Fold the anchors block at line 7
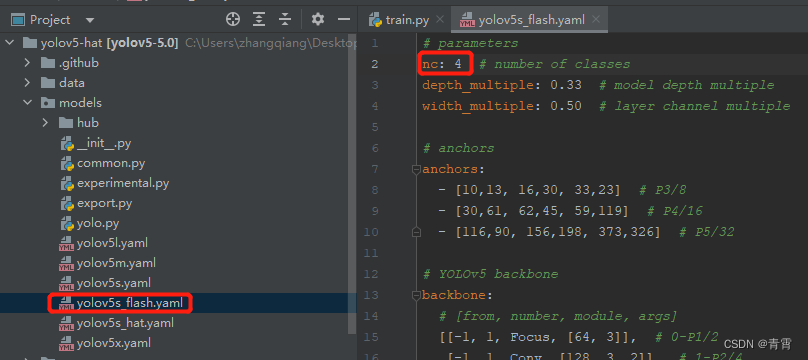Image resolution: width=808 pixels, height=360 pixels. point(416,169)
